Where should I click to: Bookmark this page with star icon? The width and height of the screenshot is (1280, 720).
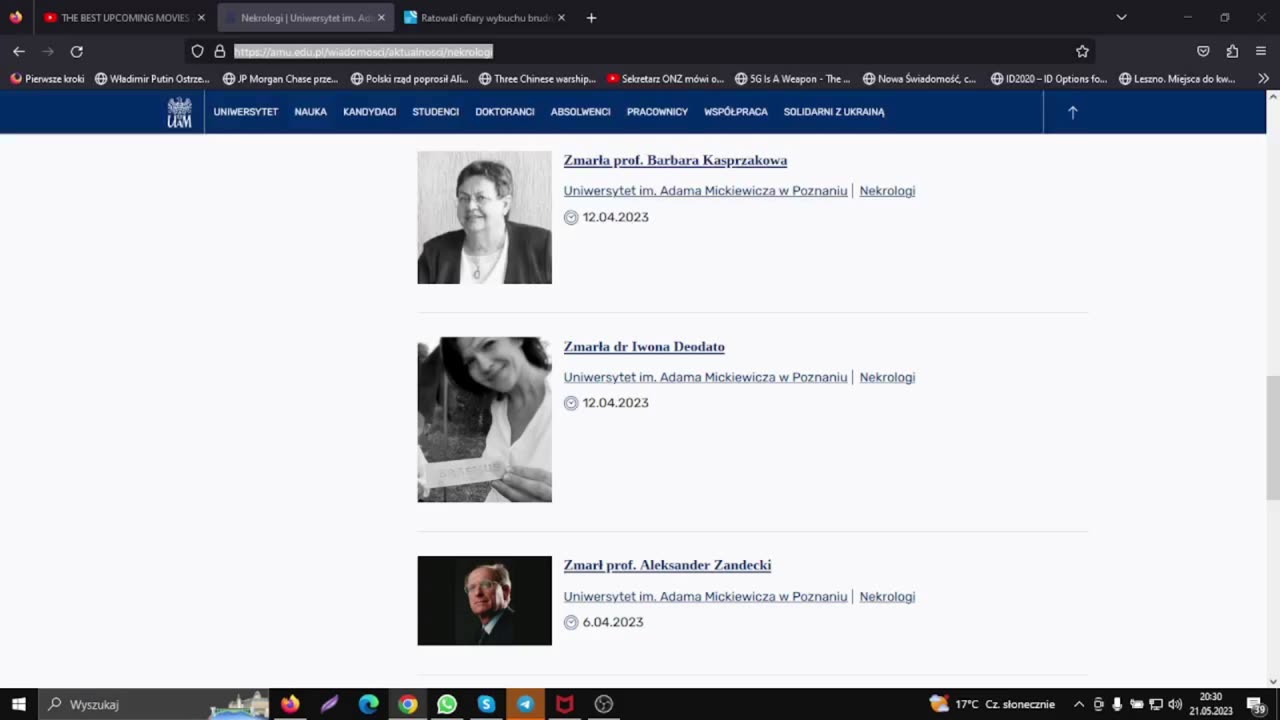1082,51
